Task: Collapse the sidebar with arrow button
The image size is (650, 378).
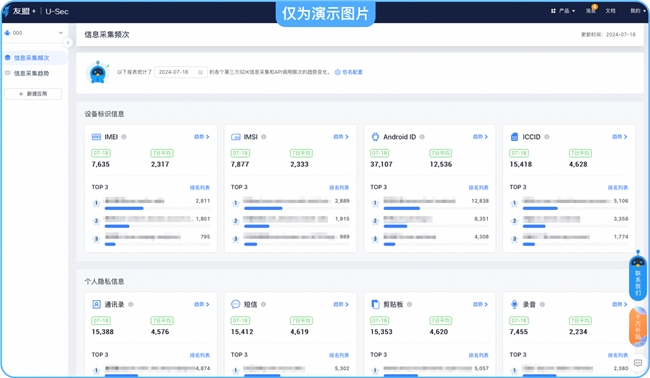Action: 68,42
